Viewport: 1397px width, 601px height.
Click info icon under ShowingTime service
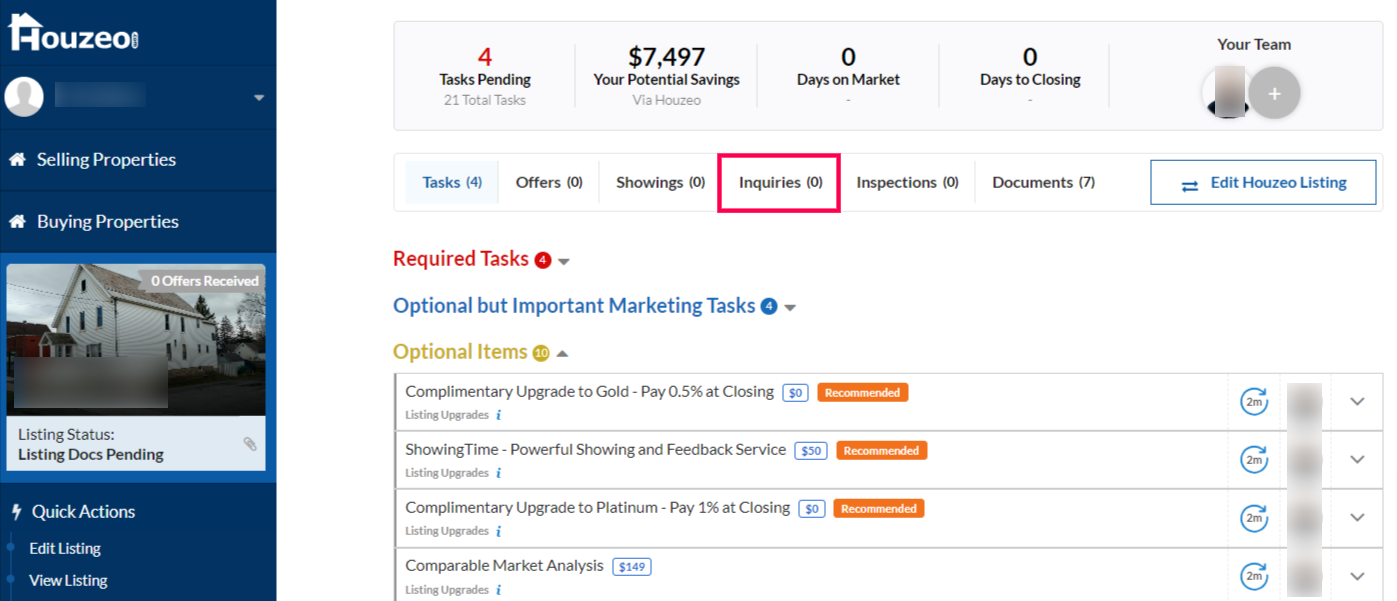click(x=498, y=473)
